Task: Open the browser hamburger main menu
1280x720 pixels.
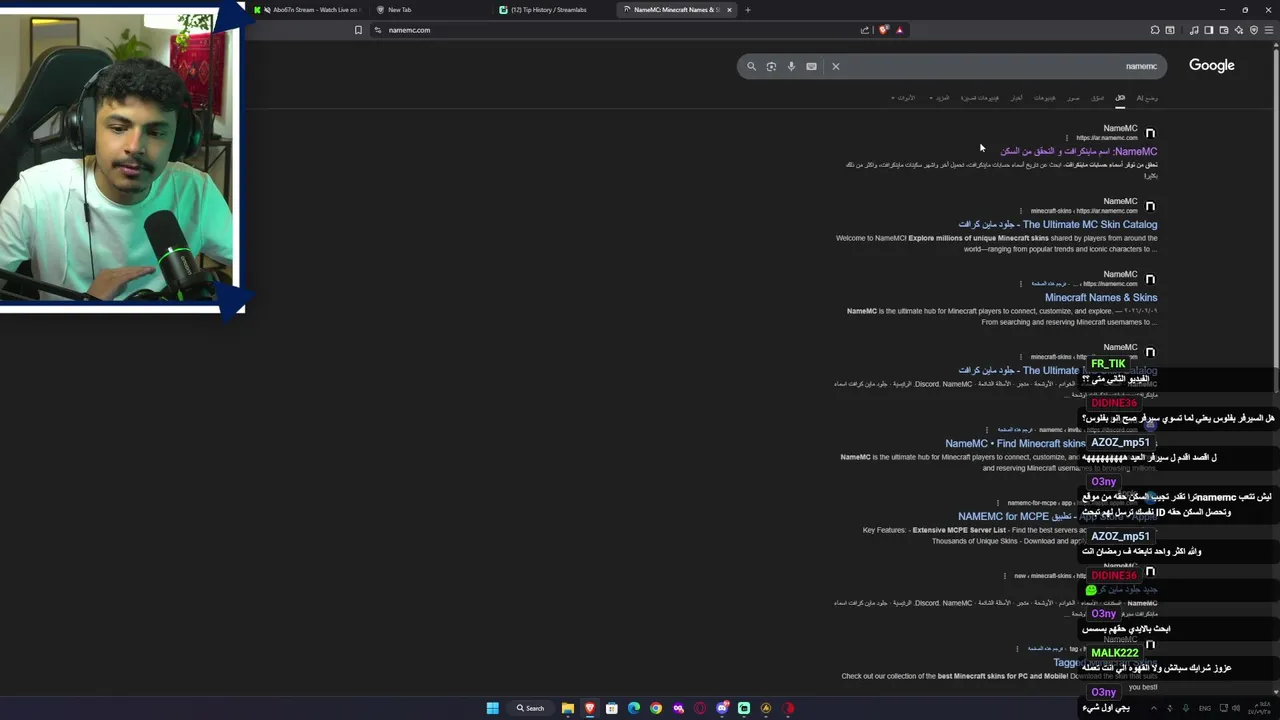Action: tap(1269, 30)
